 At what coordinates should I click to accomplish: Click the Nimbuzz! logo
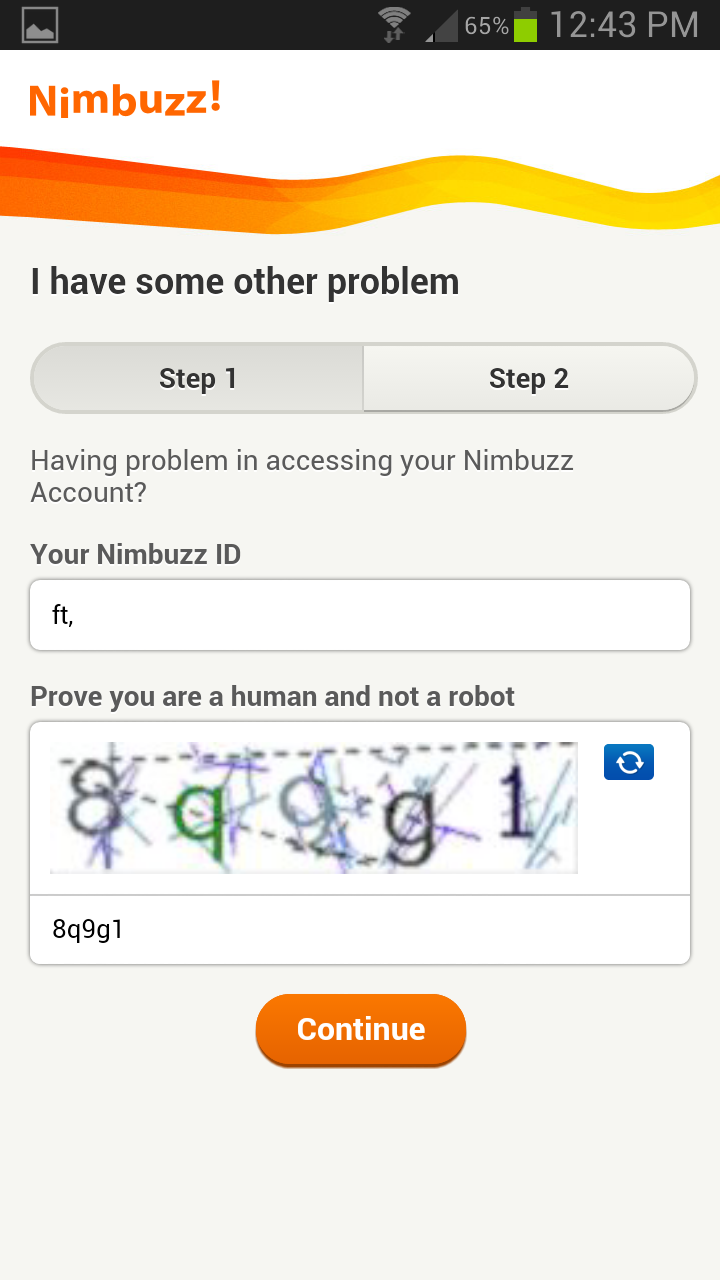click(125, 100)
